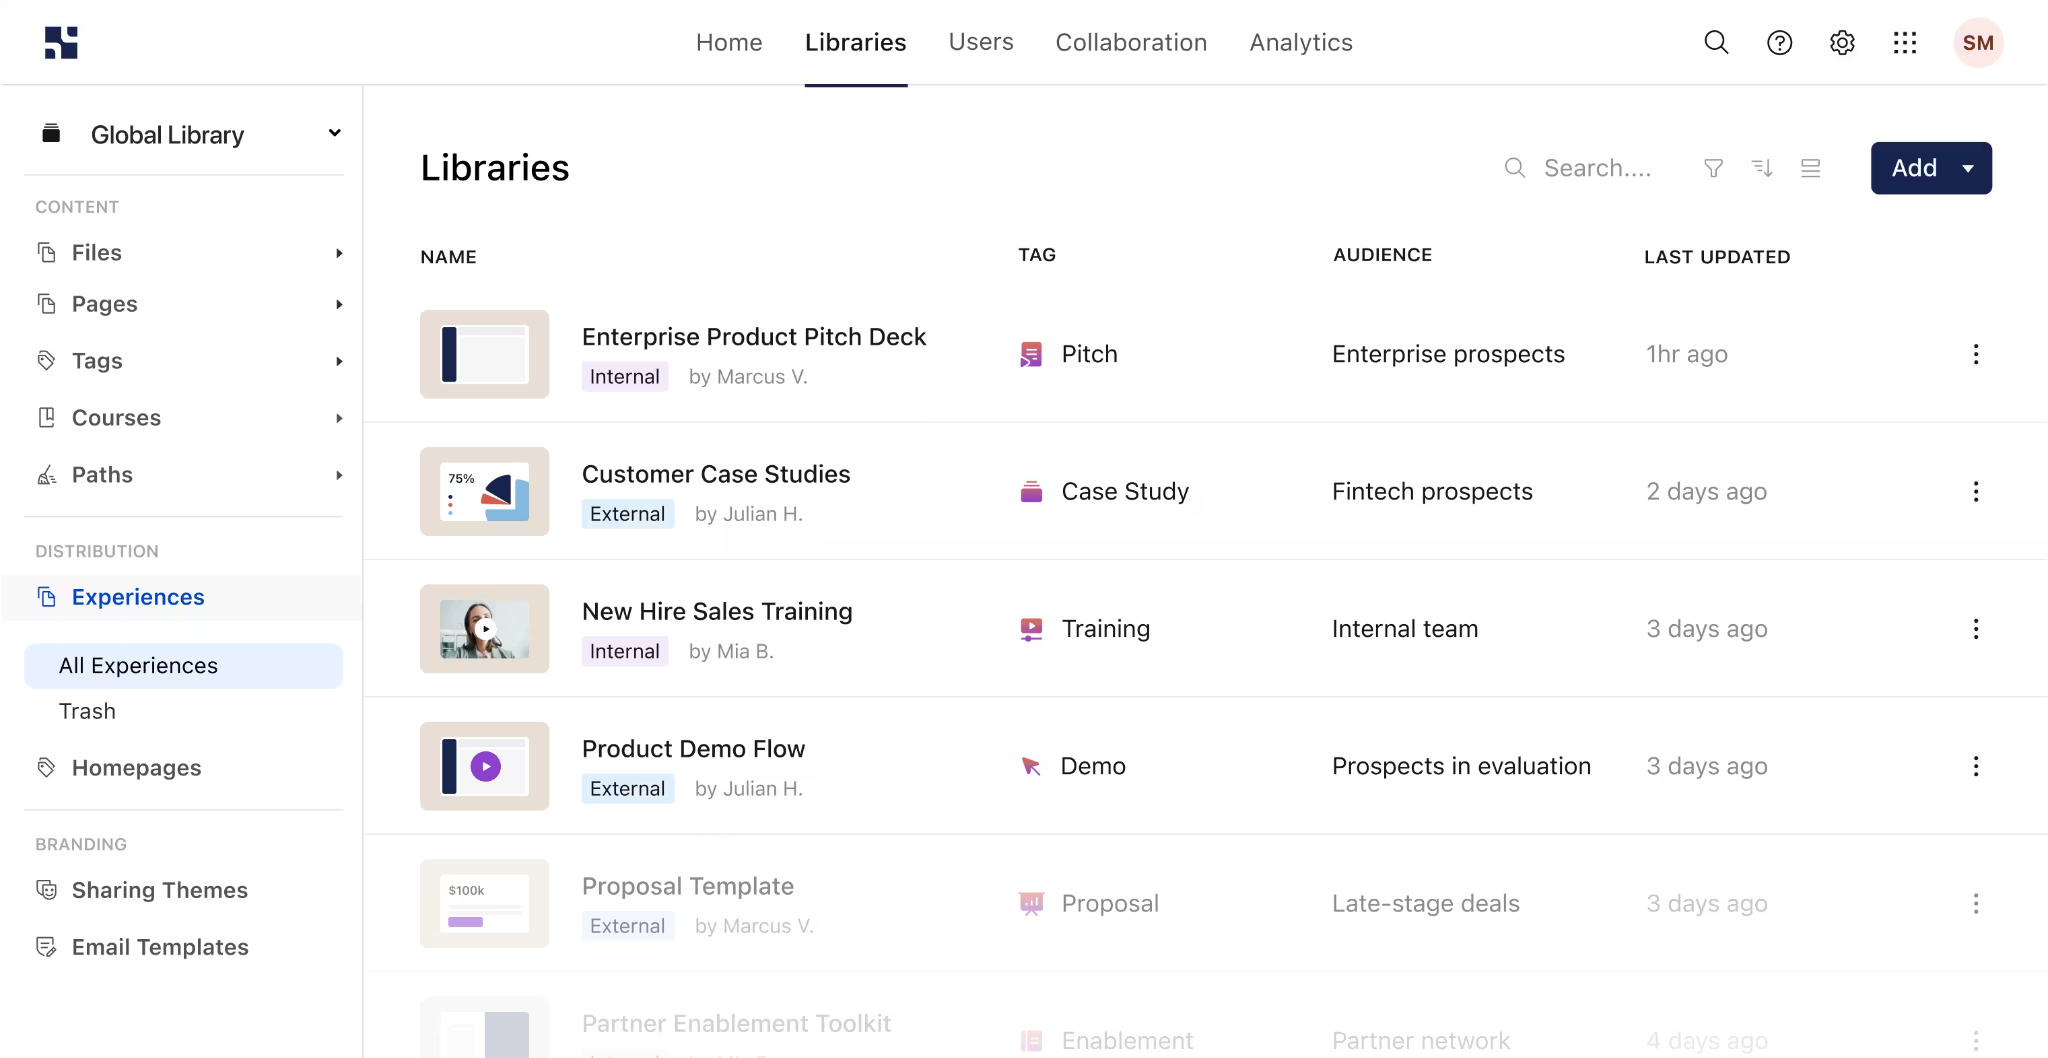Switch to list view layout icon
Screen dimensions: 2048x1058
click(x=1810, y=168)
